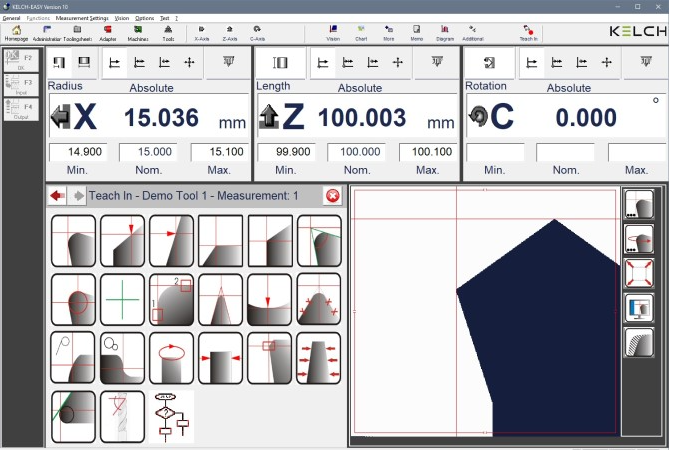The image size is (675, 450).
Task: Click the Z Min field showing 99.900
Action: click(x=287, y=152)
